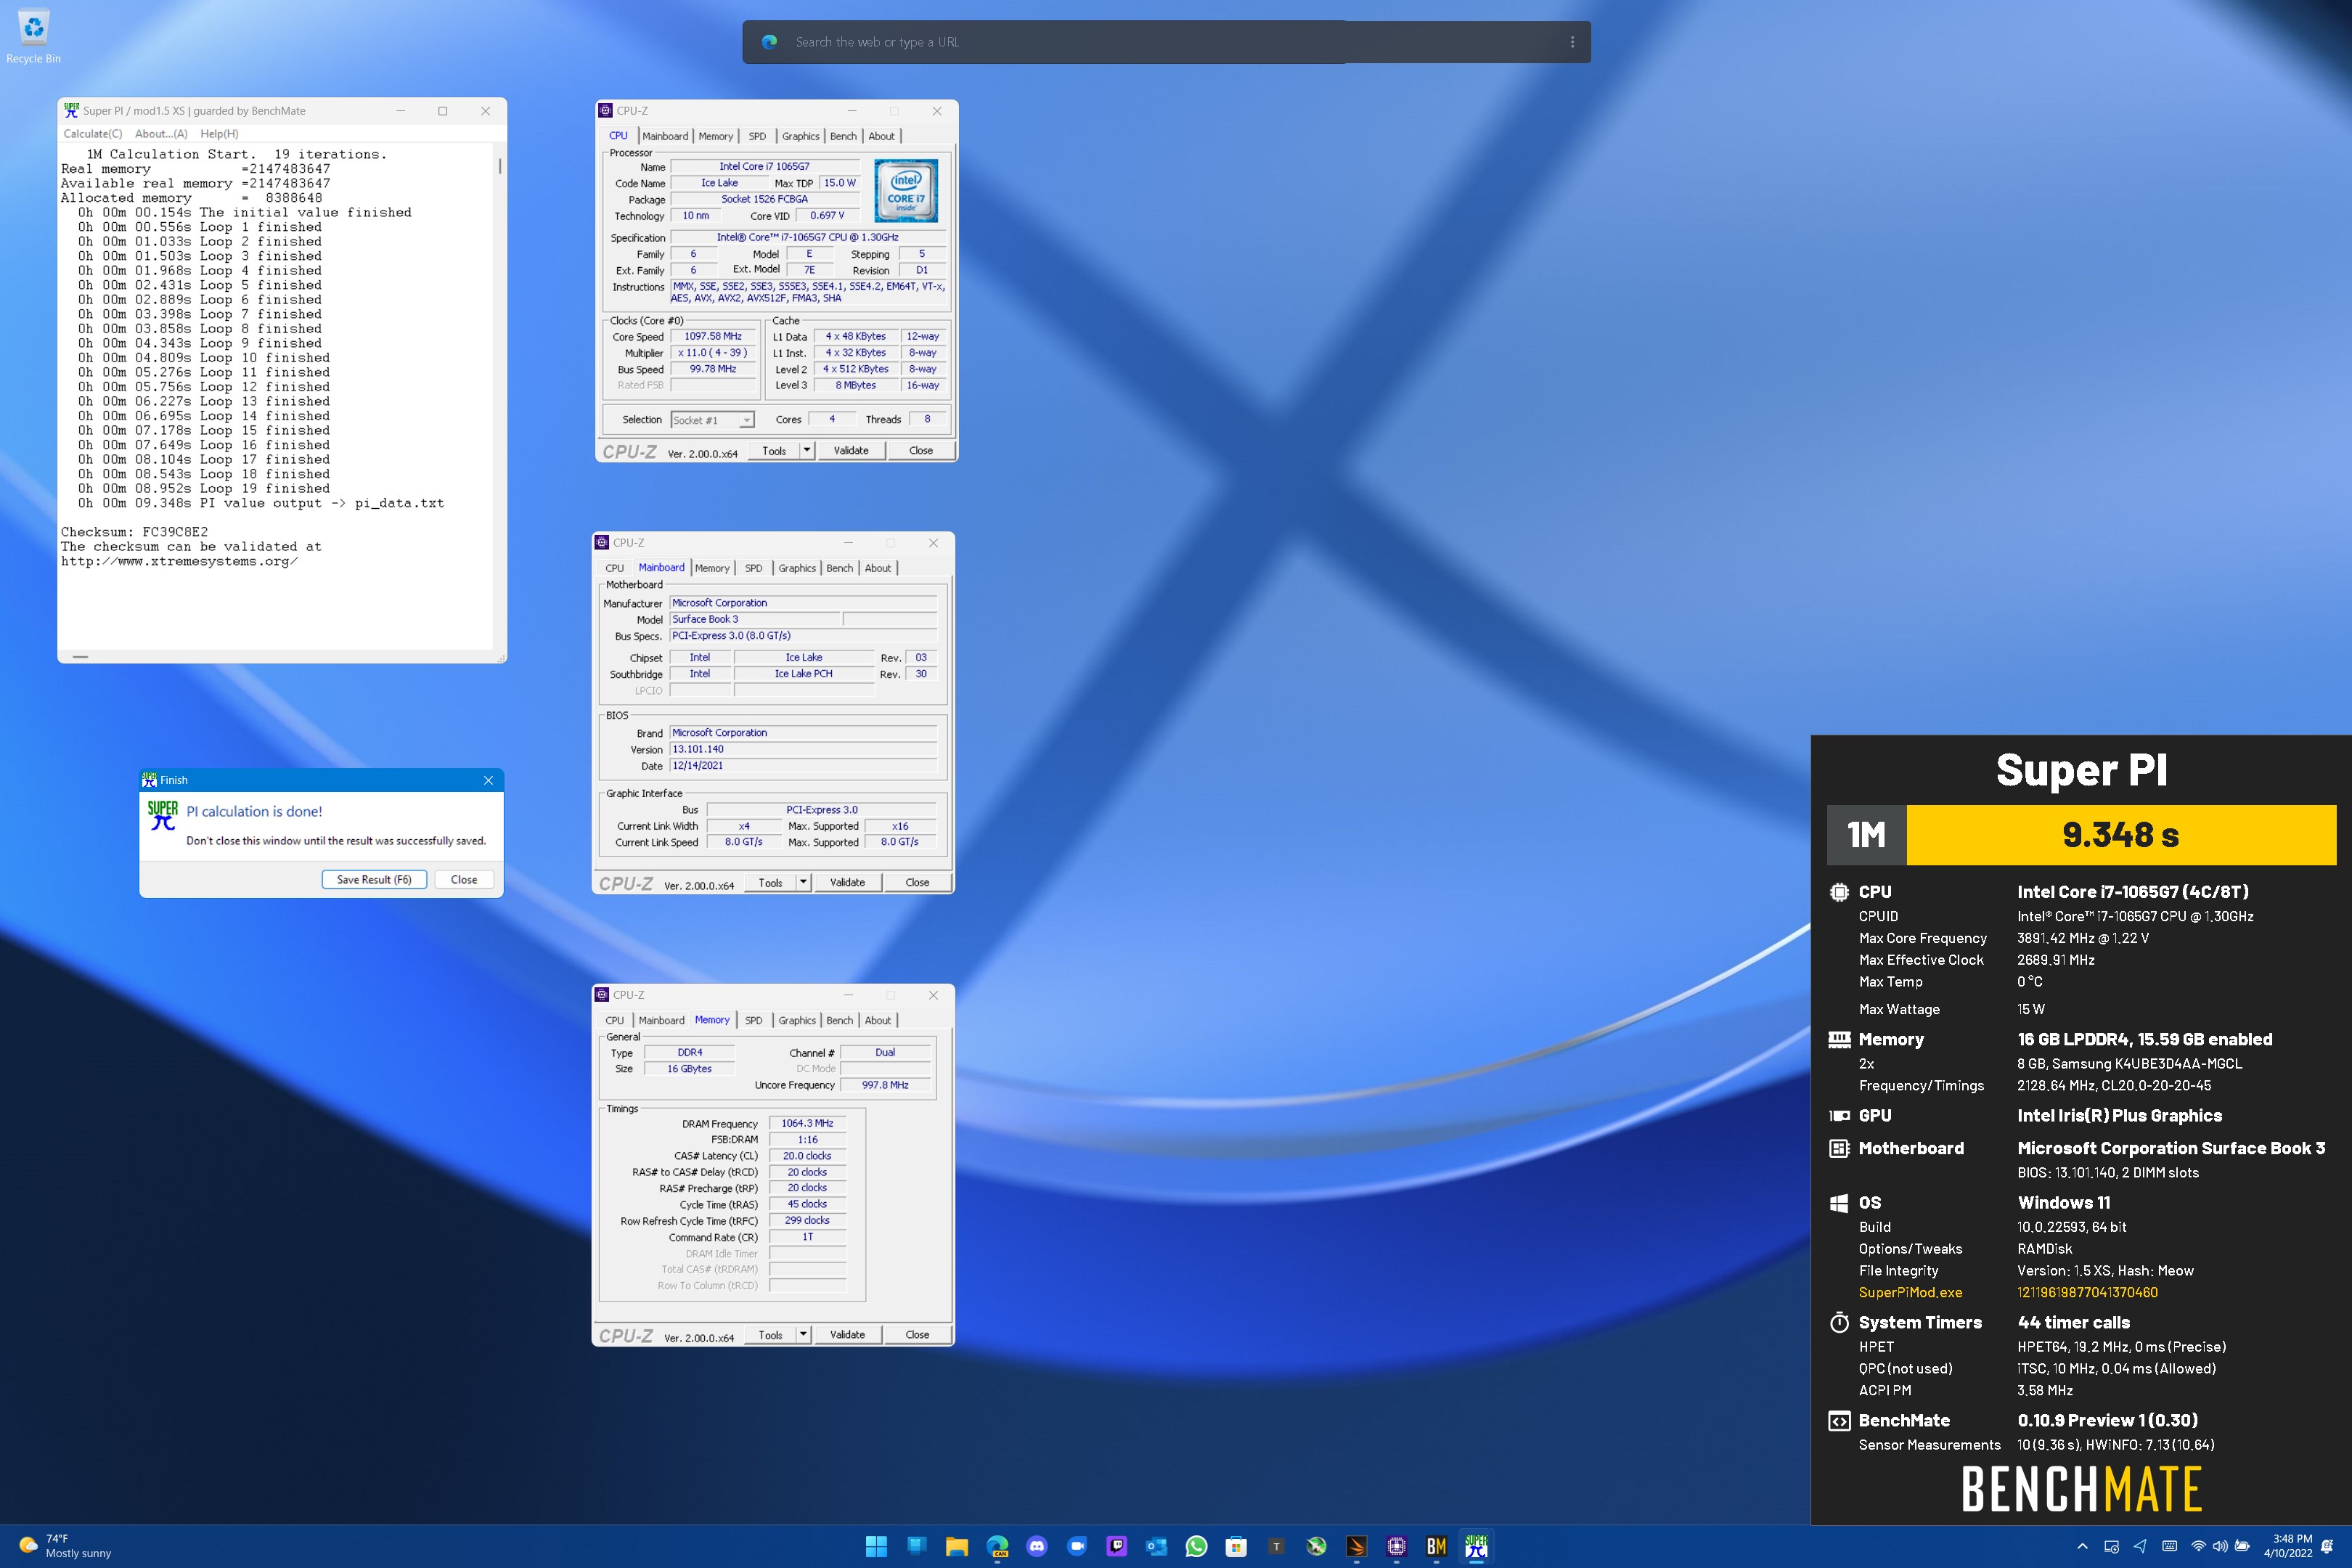Image resolution: width=2352 pixels, height=1568 pixels.
Task: Click Surface Book 3 model field
Action: pos(755,619)
